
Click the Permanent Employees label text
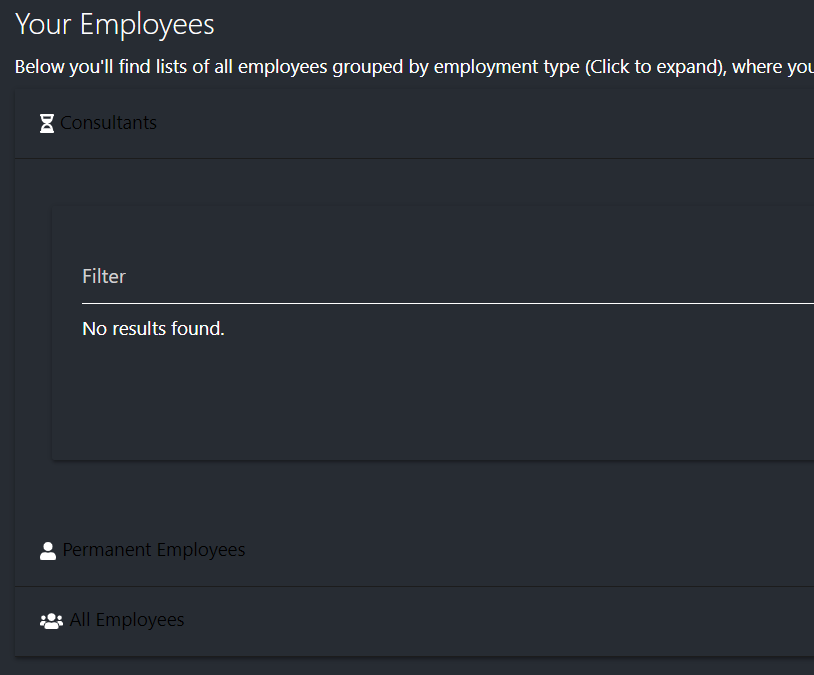tap(154, 549)
